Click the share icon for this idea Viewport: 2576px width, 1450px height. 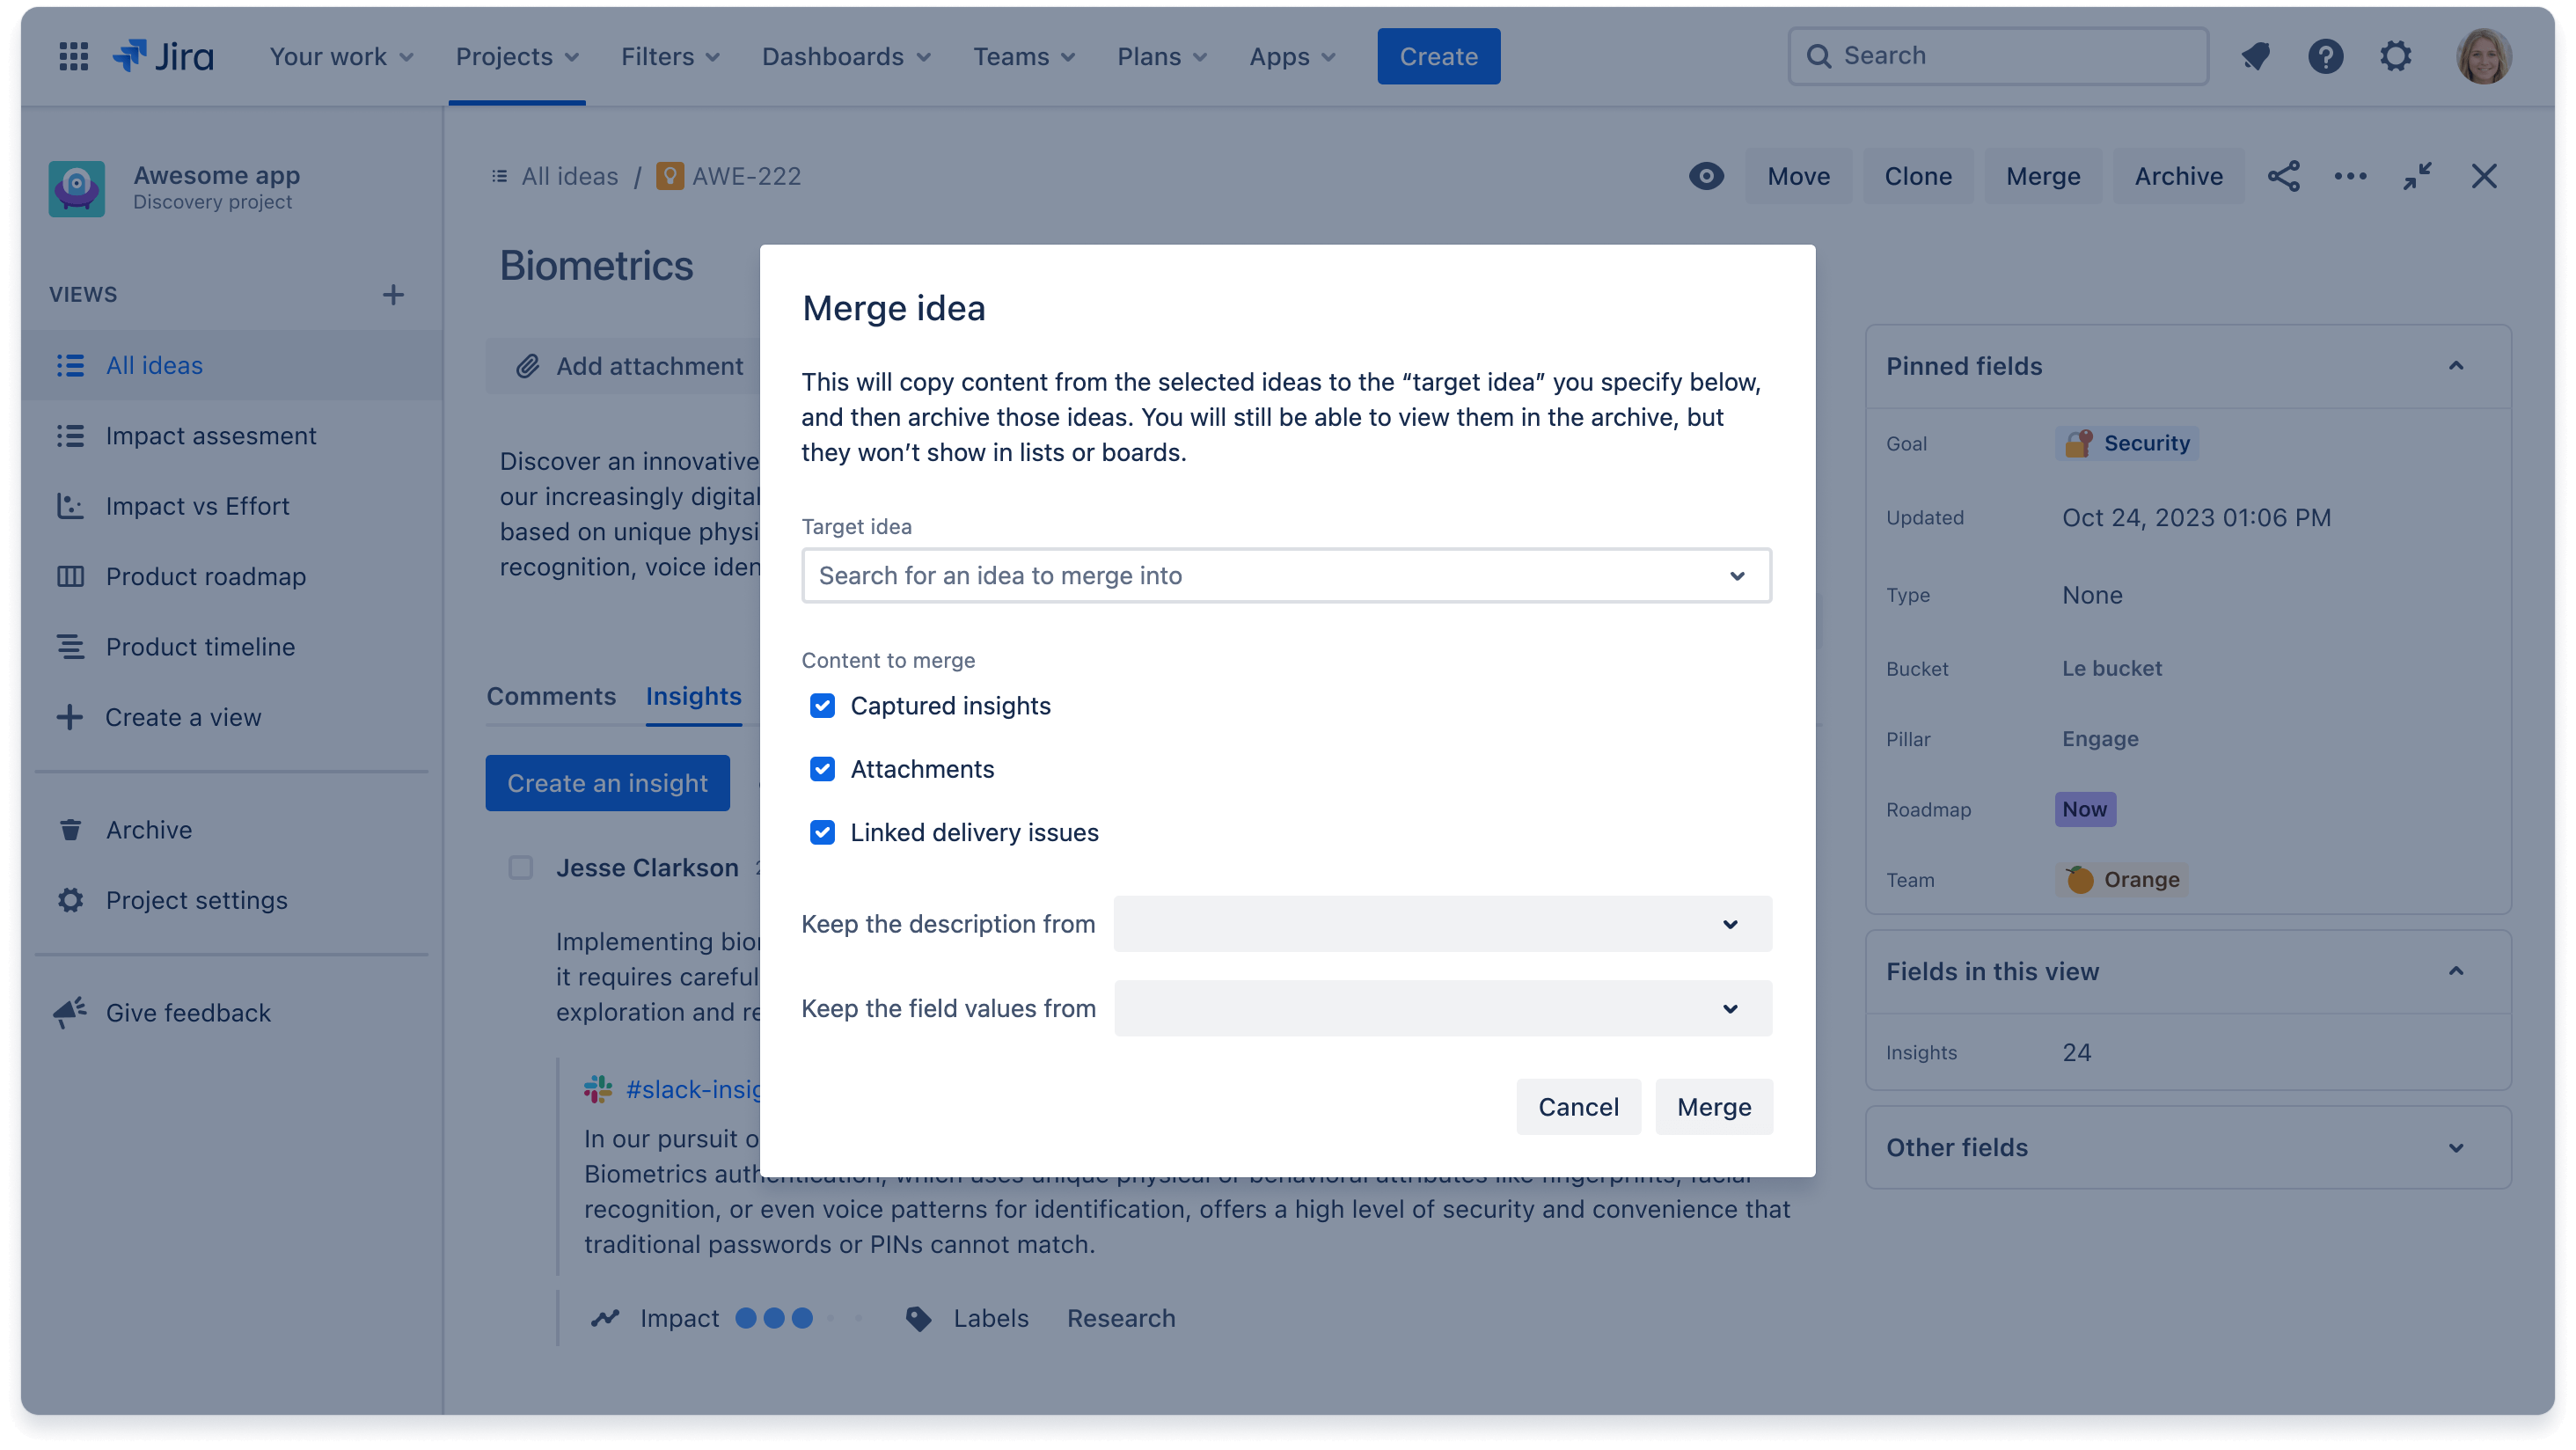pos(2284,175)
